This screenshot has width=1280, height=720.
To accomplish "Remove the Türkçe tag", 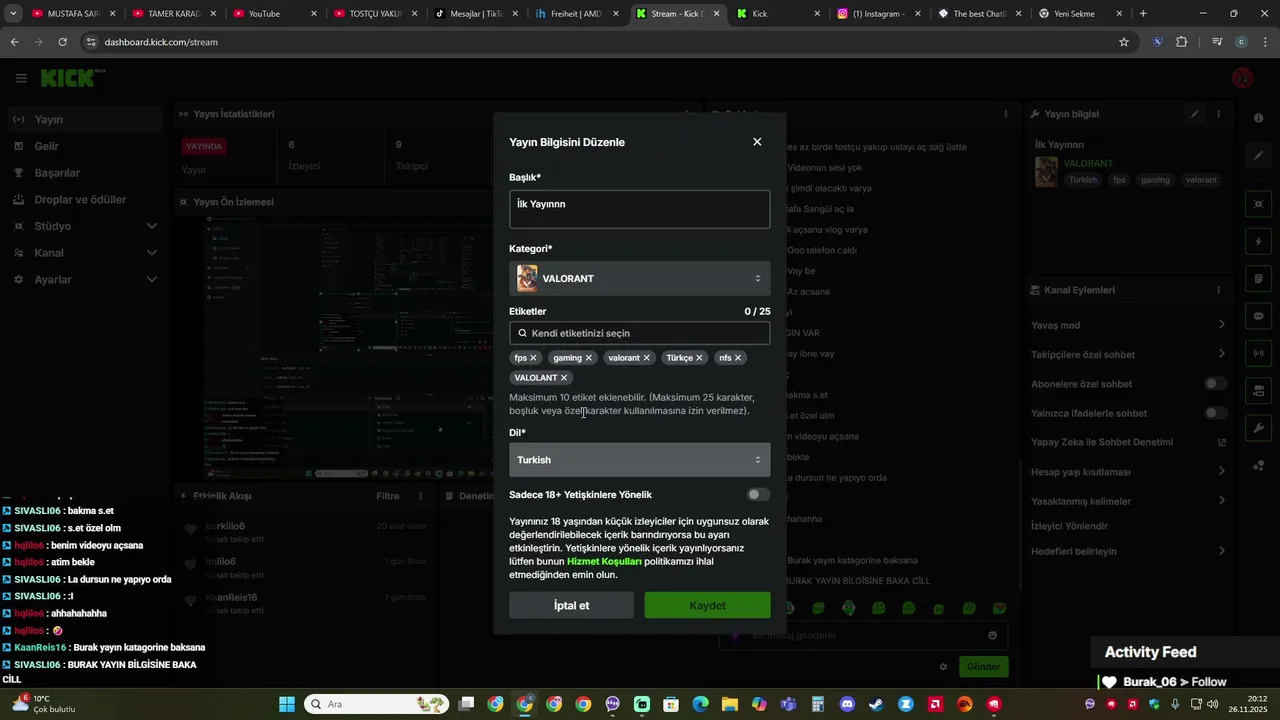I will [x=699, y=358].
